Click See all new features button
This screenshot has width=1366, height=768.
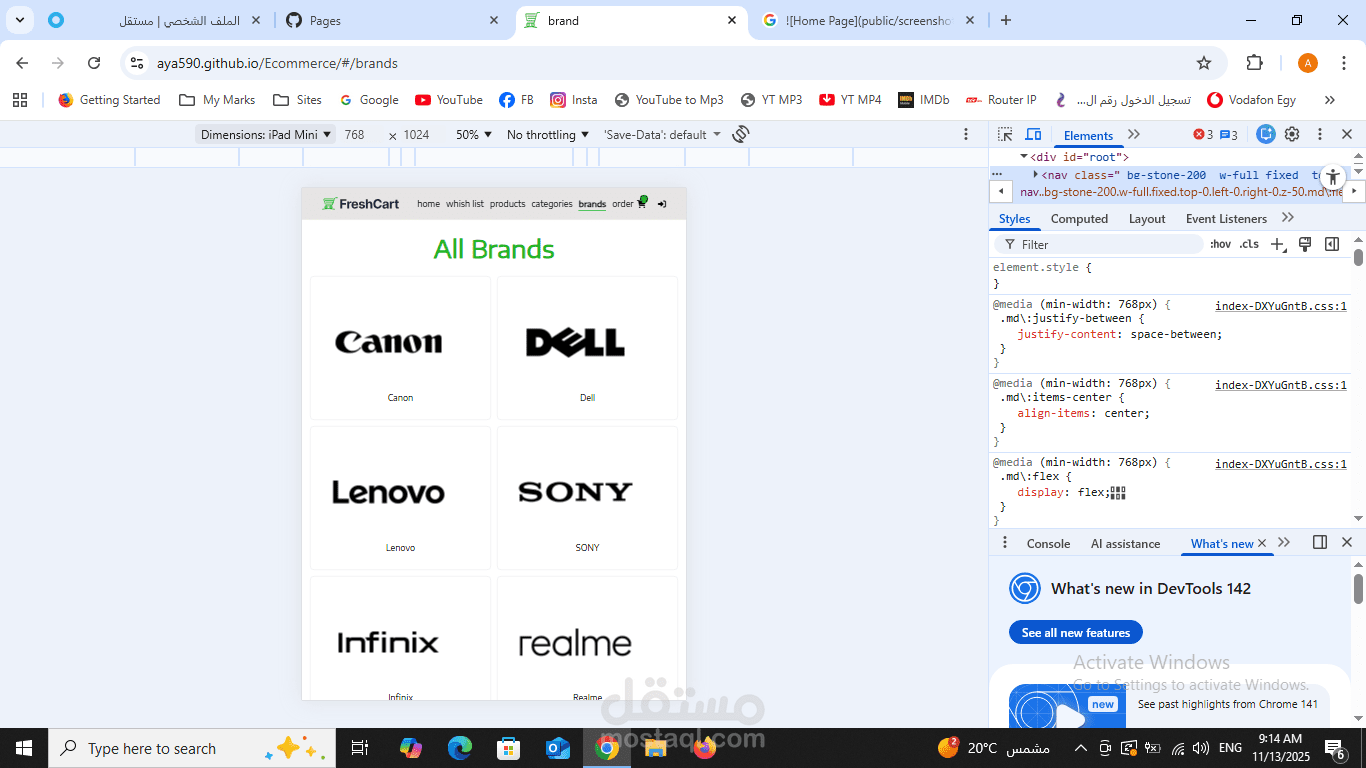[x=1075, y=632]
